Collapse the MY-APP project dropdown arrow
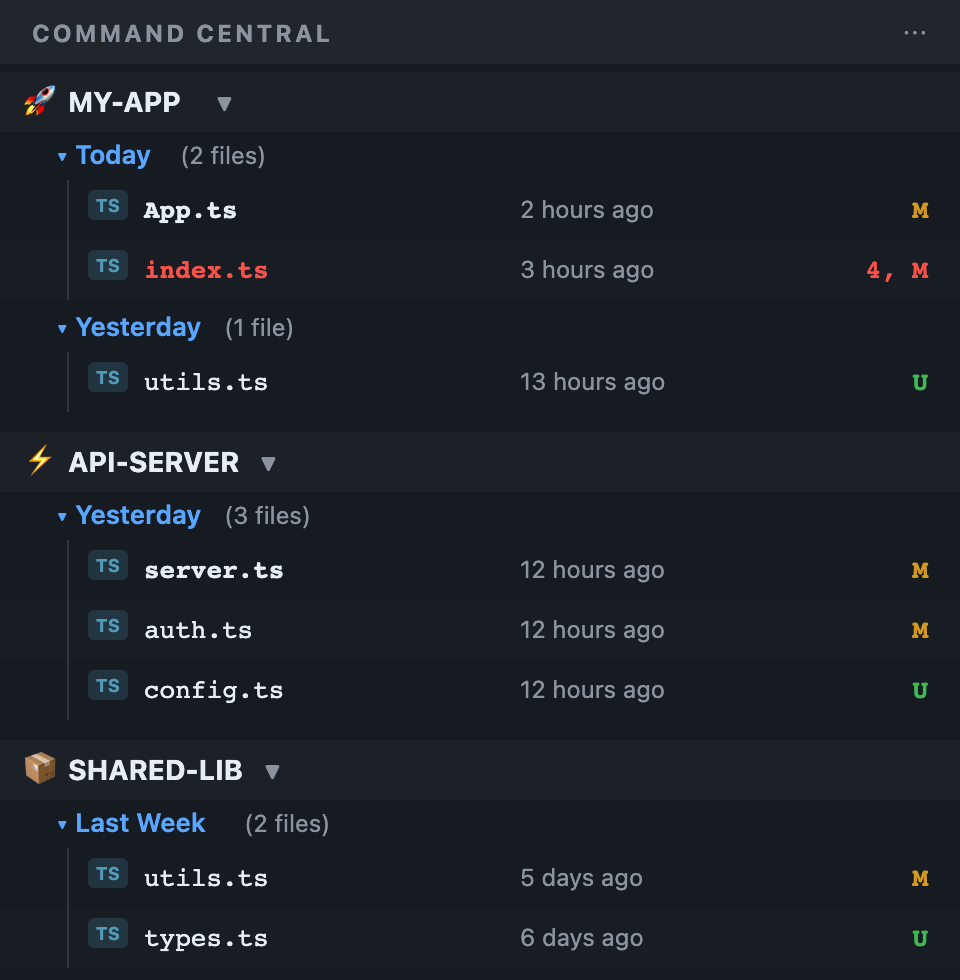 tap(224, 103)
